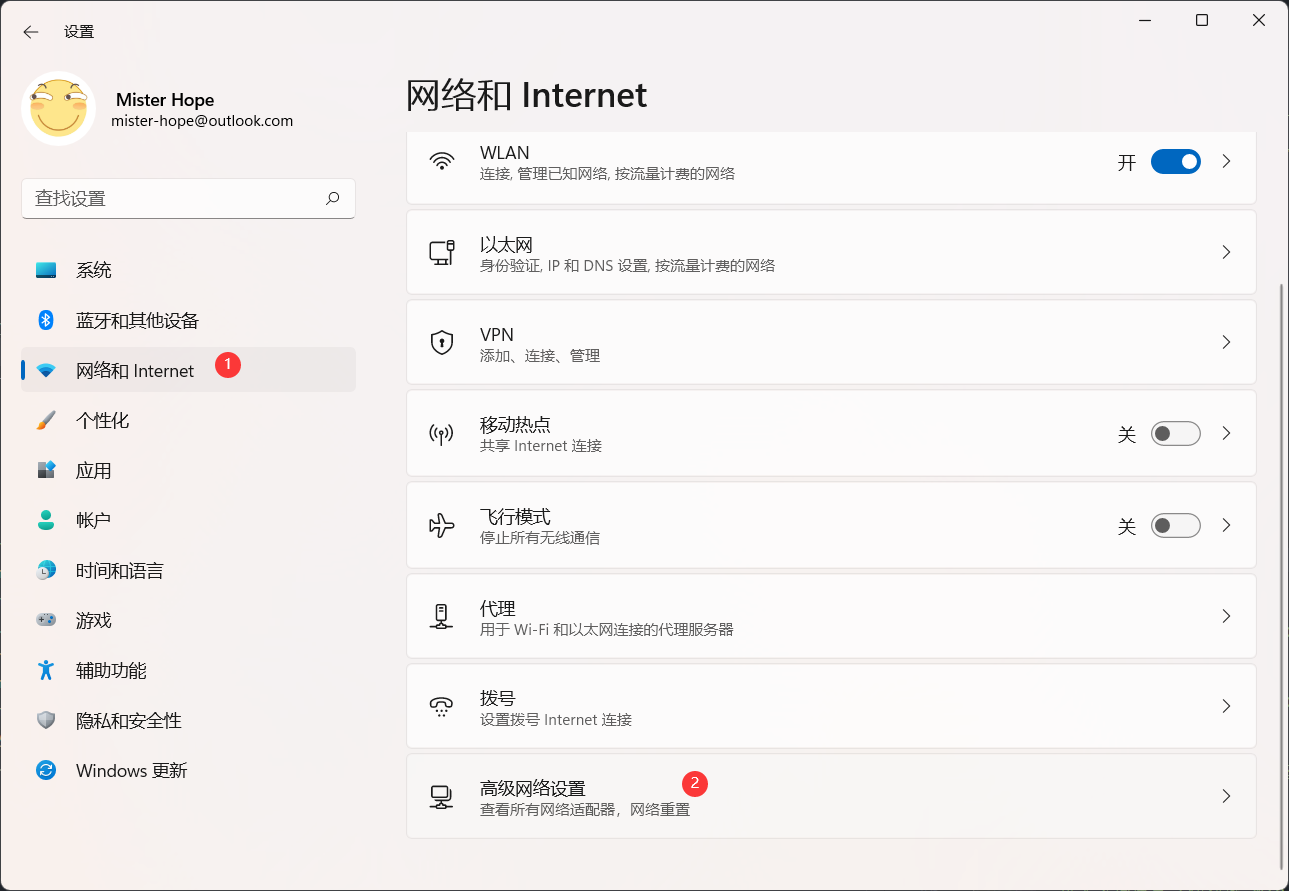Click the 系统 monitor icon

(46, 270)
